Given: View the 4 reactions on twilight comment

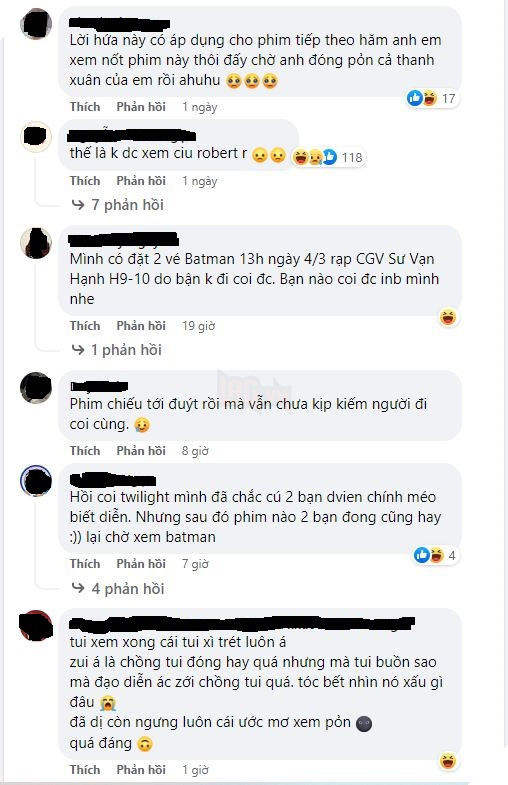Looking at the screenshot, I should tap(435, 555).
